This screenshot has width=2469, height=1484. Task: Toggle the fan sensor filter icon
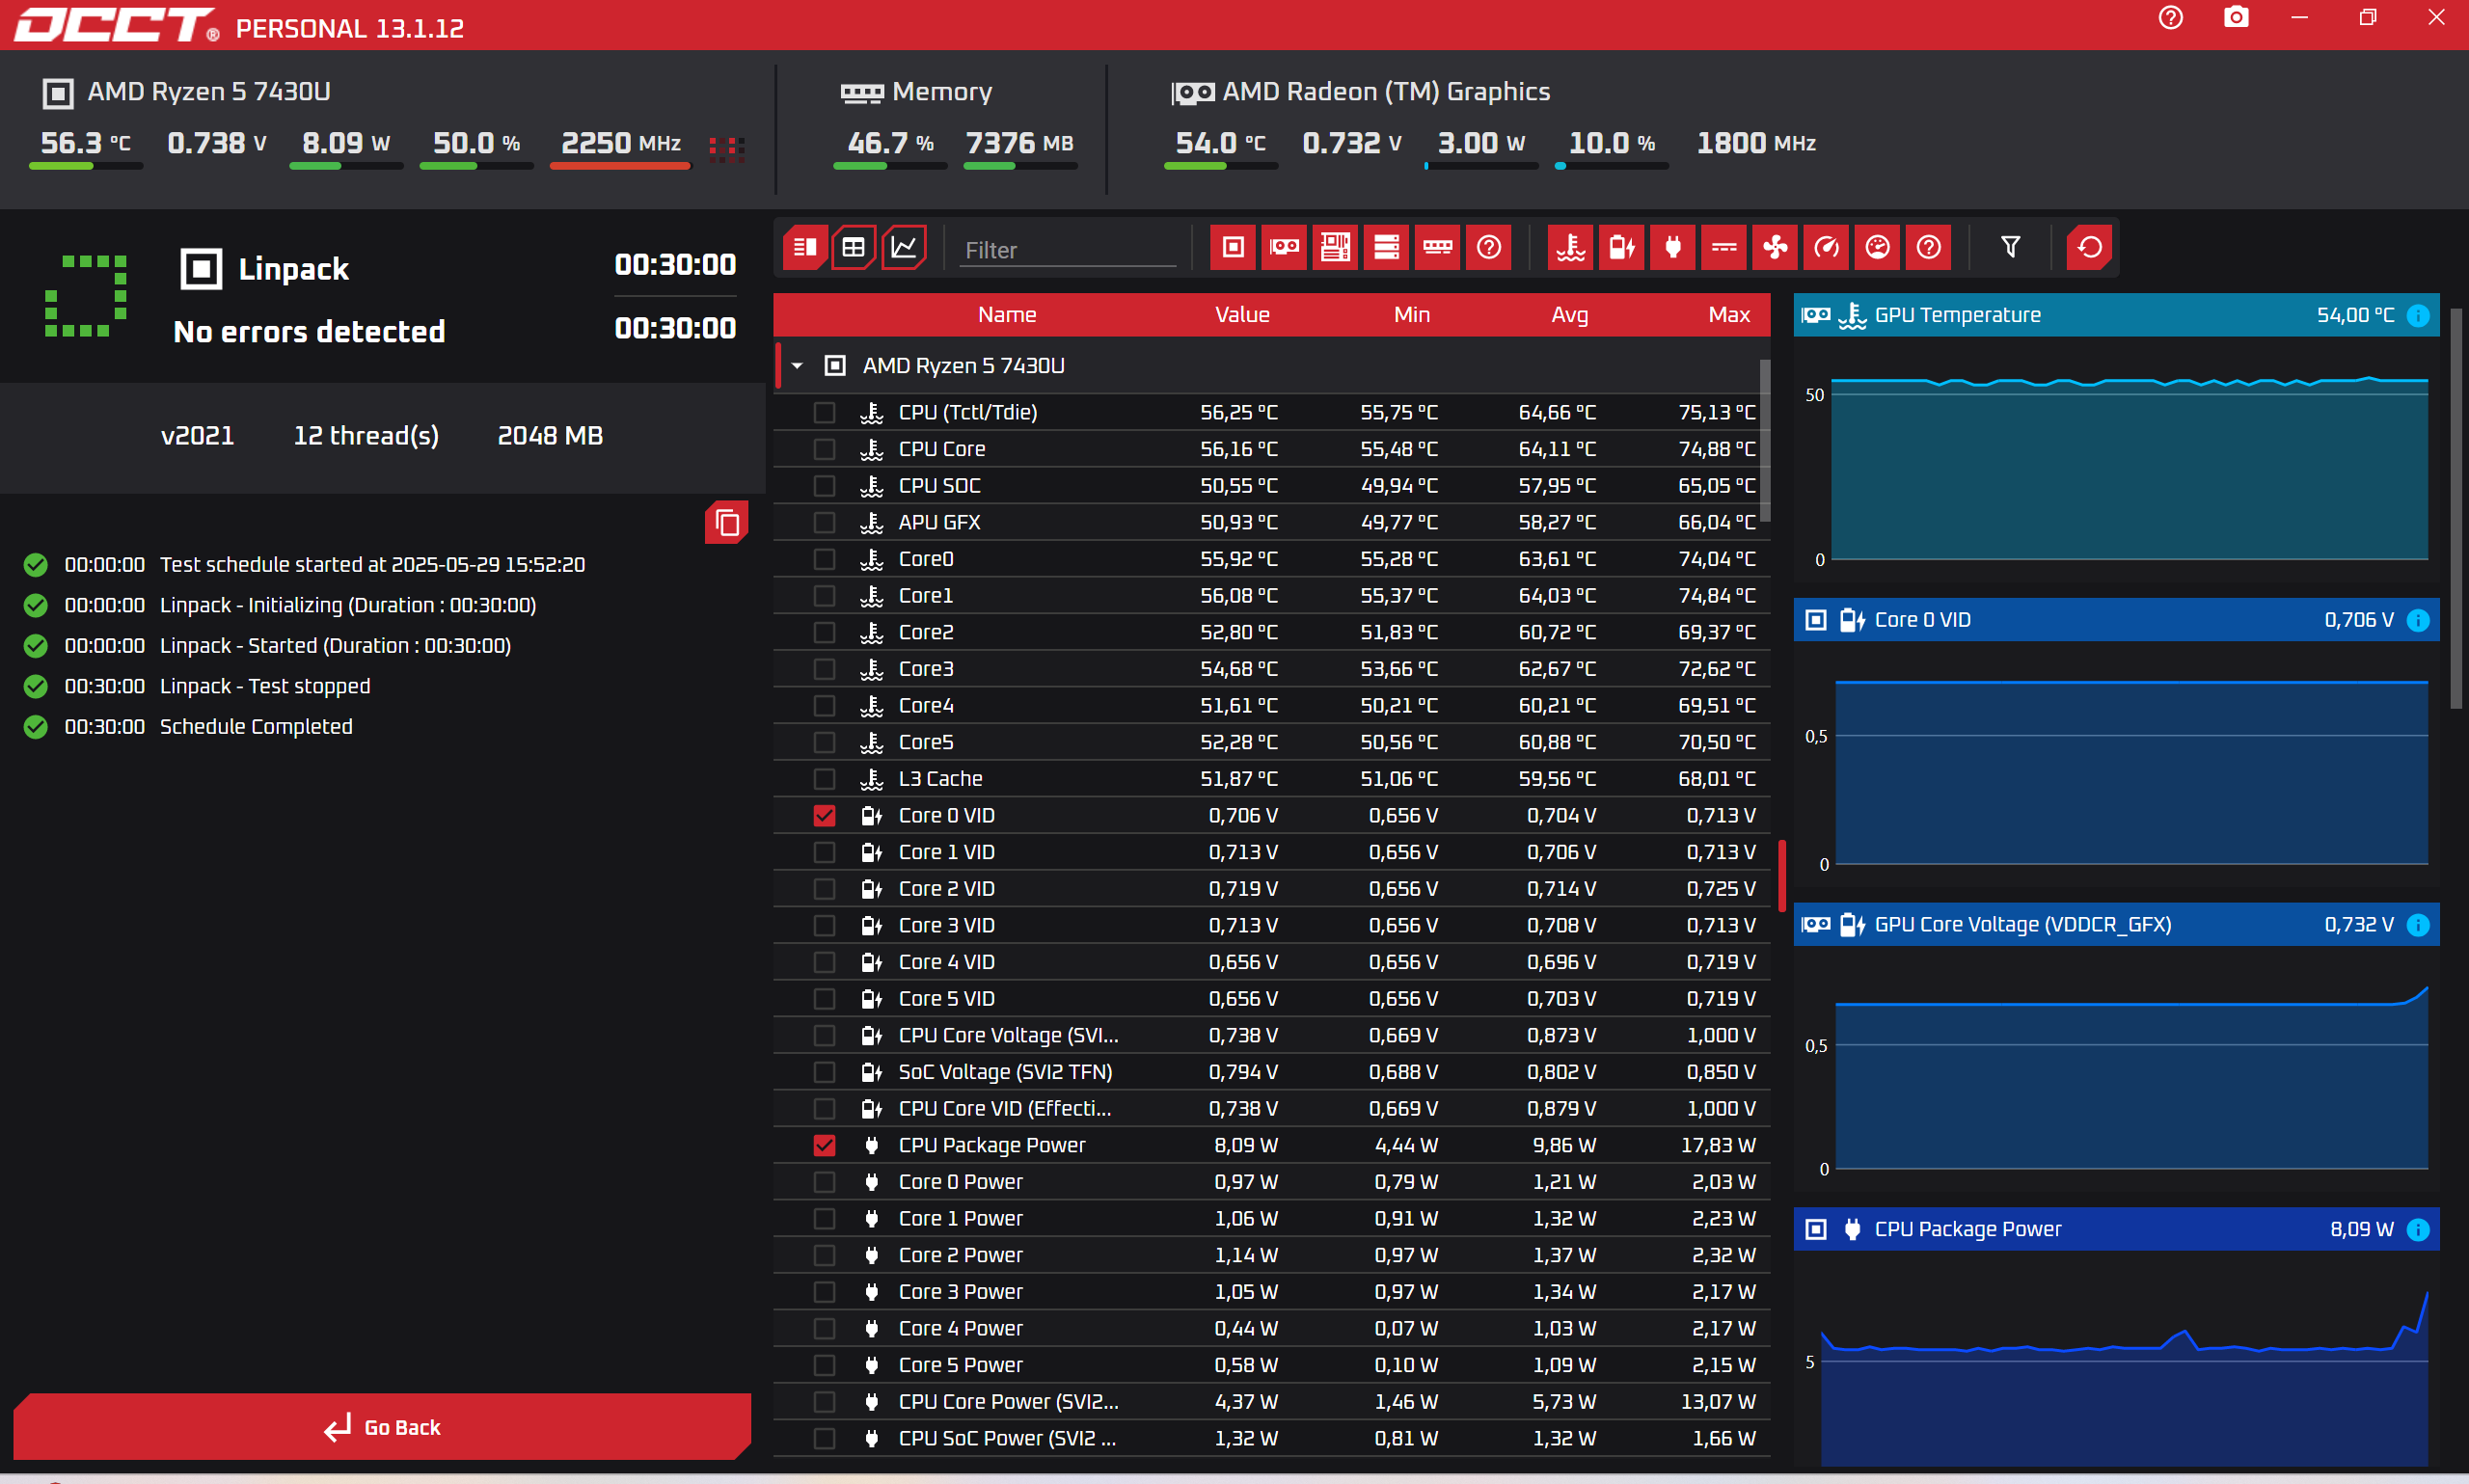pyautogui.click(x=1775, y=247)
